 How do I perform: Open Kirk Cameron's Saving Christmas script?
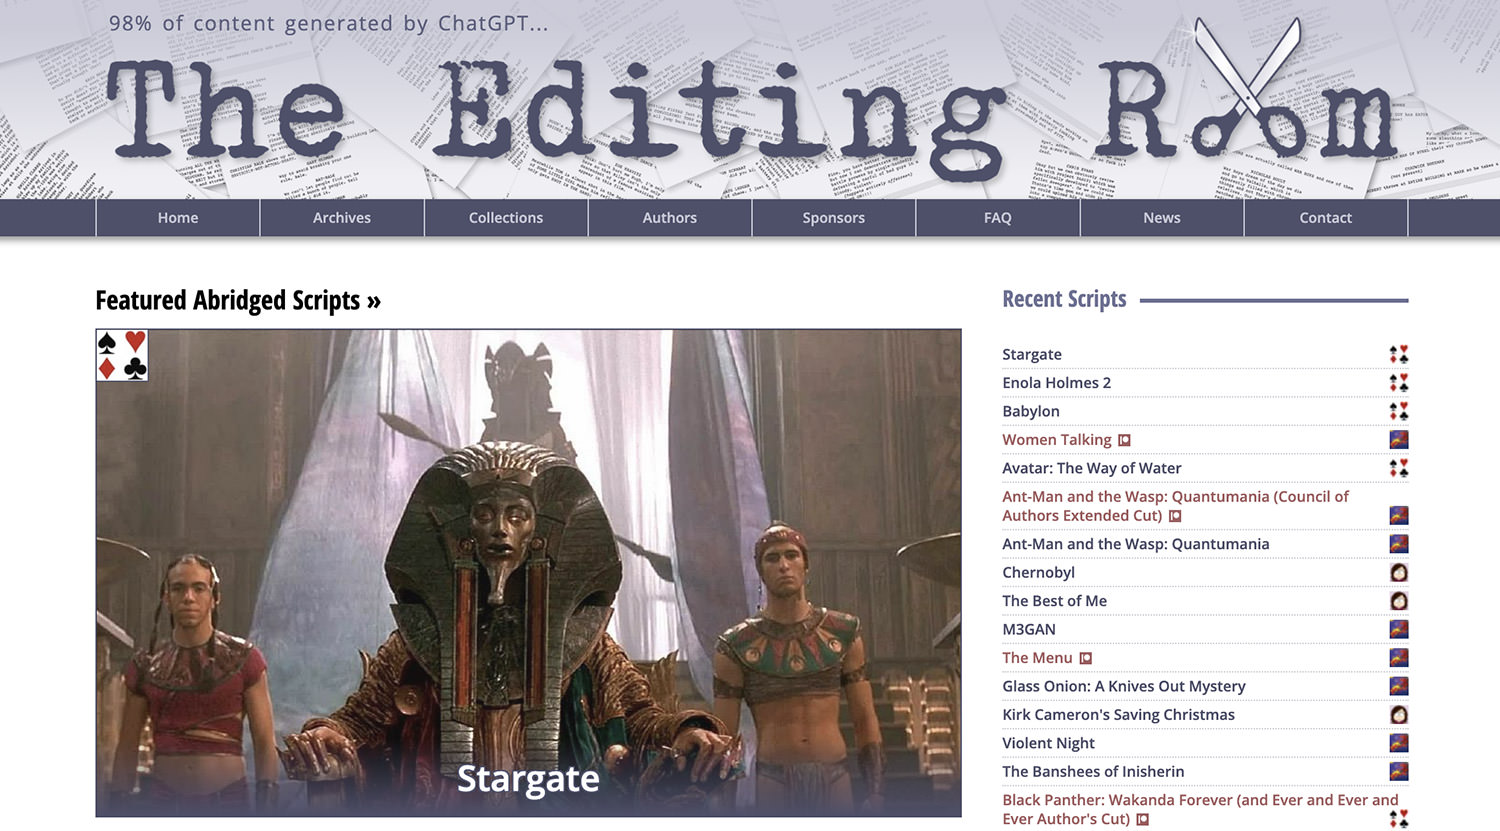[x=1118, y=715]
